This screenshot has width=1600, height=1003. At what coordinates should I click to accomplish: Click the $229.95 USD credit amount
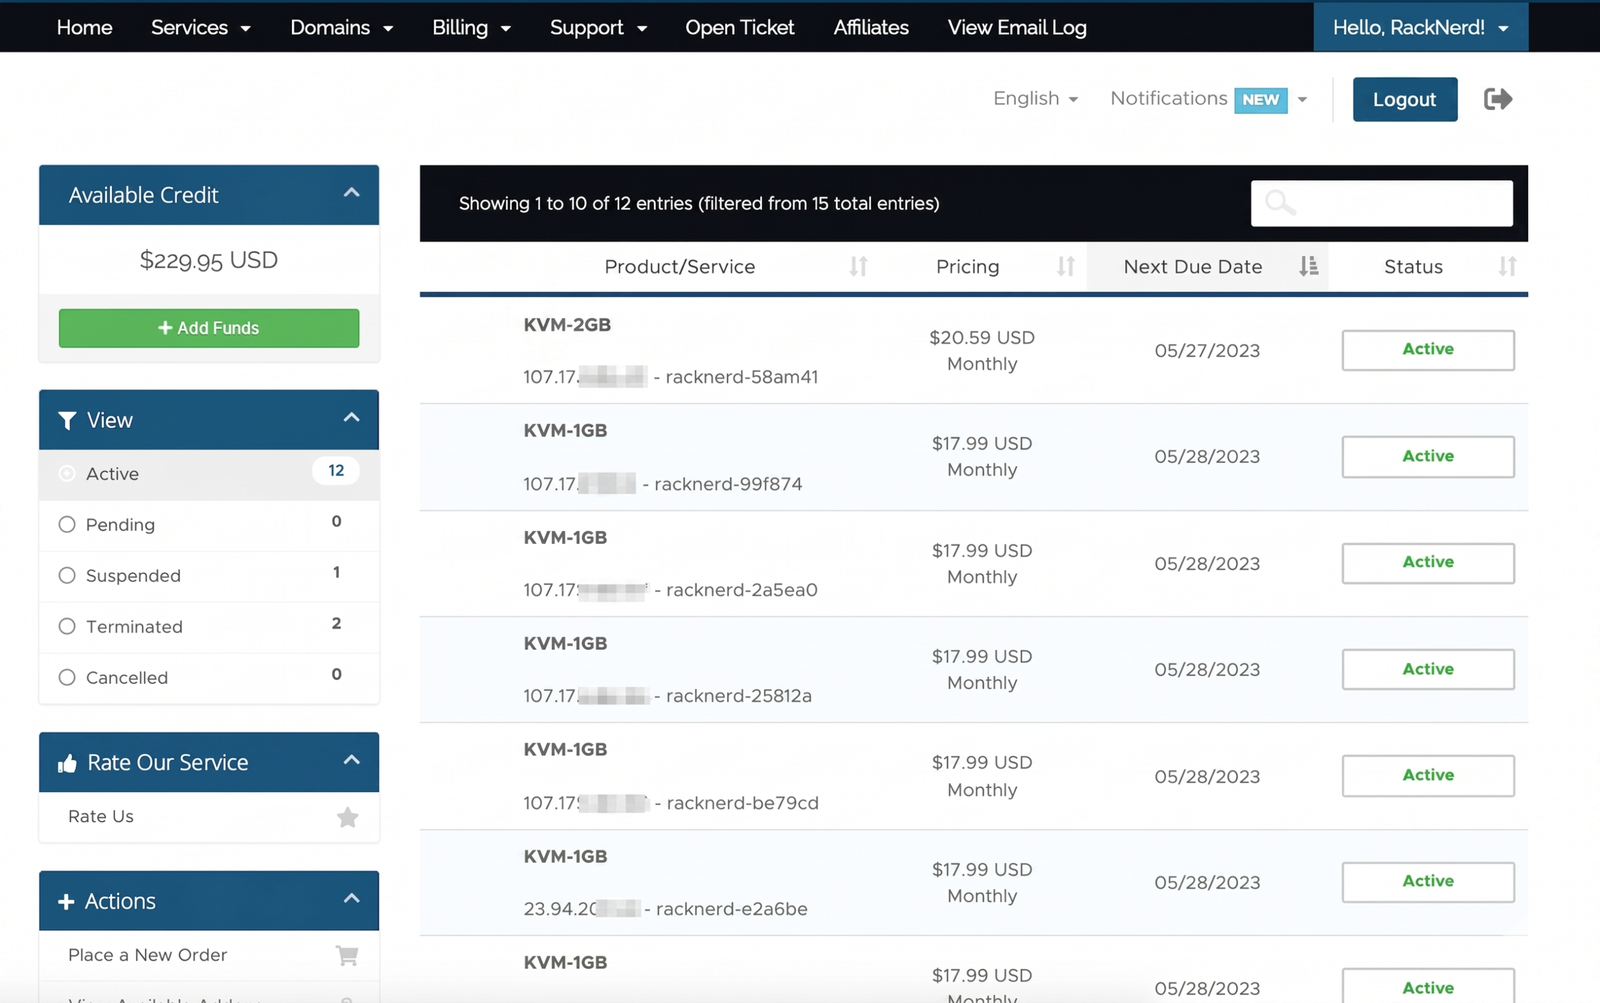click(209, 260)
